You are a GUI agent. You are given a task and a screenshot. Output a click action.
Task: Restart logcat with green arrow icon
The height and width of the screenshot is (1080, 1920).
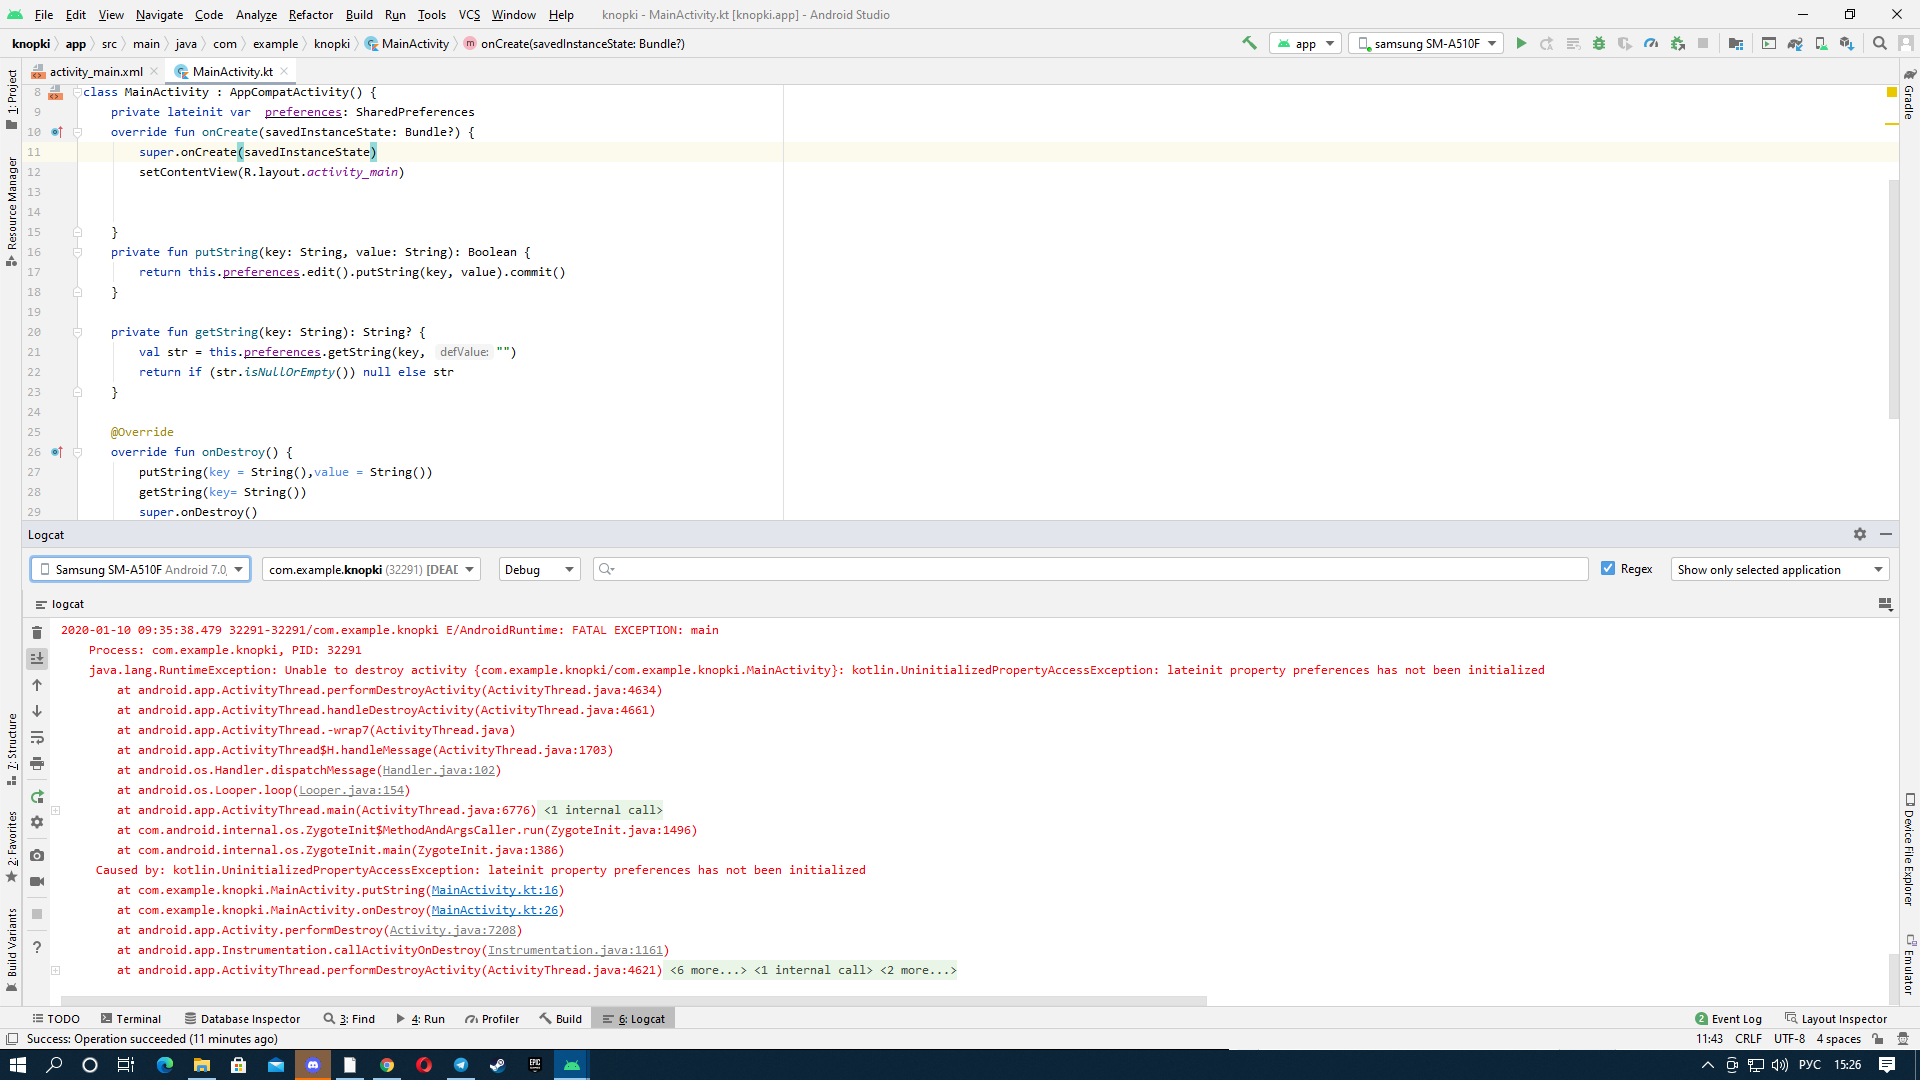(37, 796)
